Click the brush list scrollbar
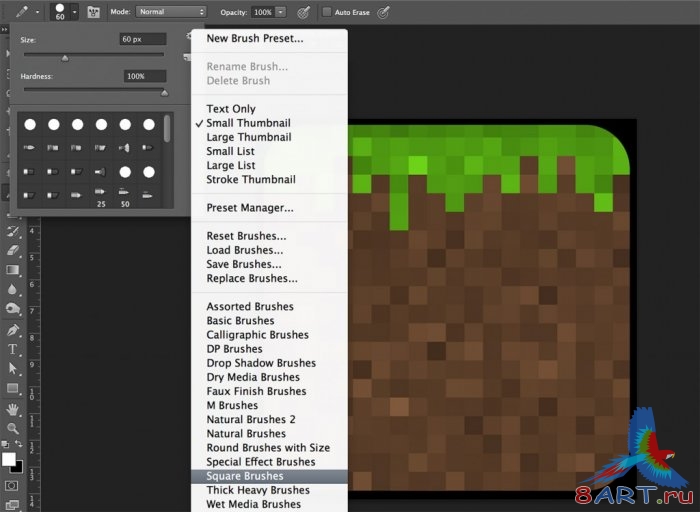Viewport: 700px width, 512px height. pos(167,129)
